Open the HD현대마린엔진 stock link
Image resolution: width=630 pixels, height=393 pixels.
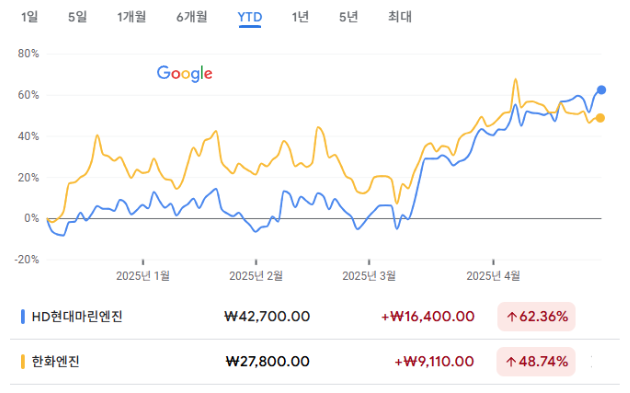77,317
